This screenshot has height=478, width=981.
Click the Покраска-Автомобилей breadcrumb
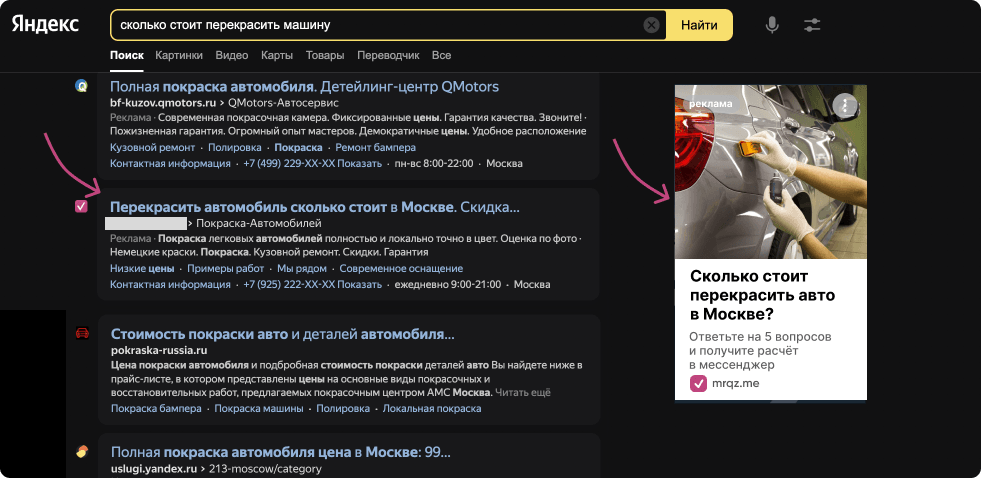click(258, 223)
